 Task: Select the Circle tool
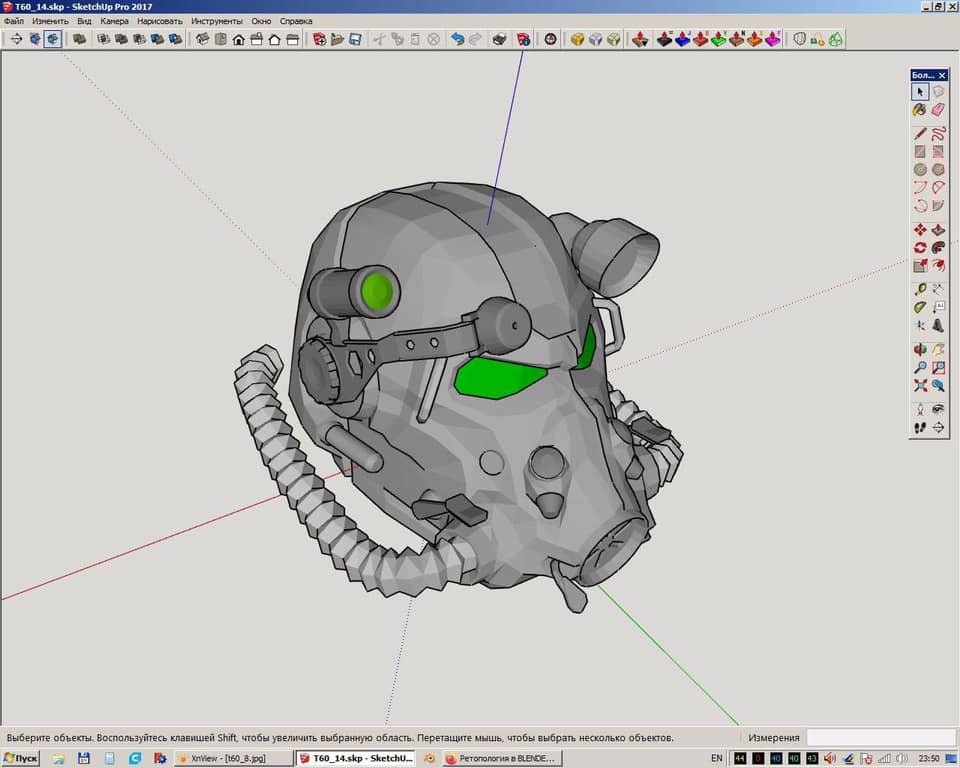click(920, 169)
